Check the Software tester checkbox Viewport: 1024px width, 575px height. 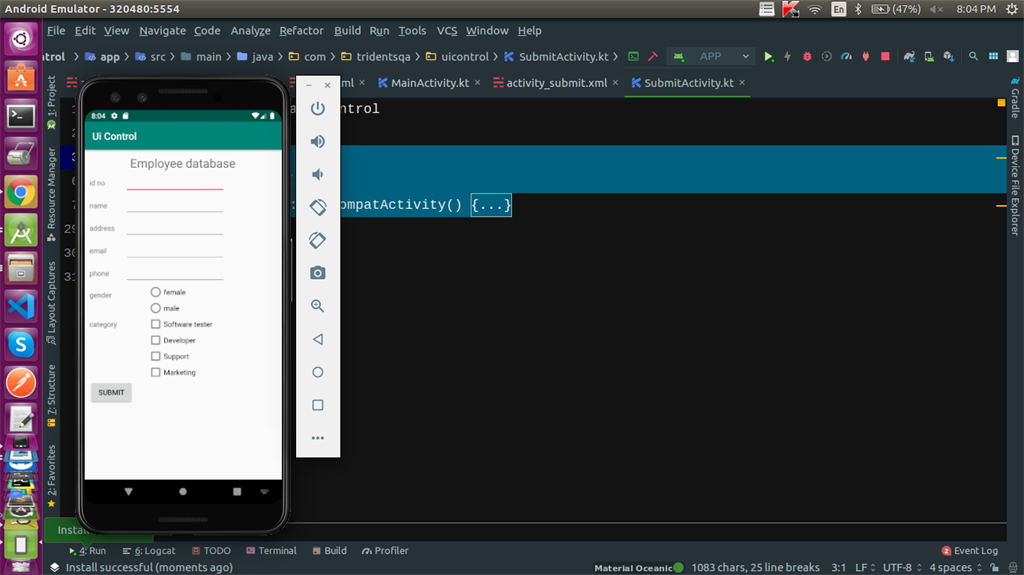[x=155, y=324]
